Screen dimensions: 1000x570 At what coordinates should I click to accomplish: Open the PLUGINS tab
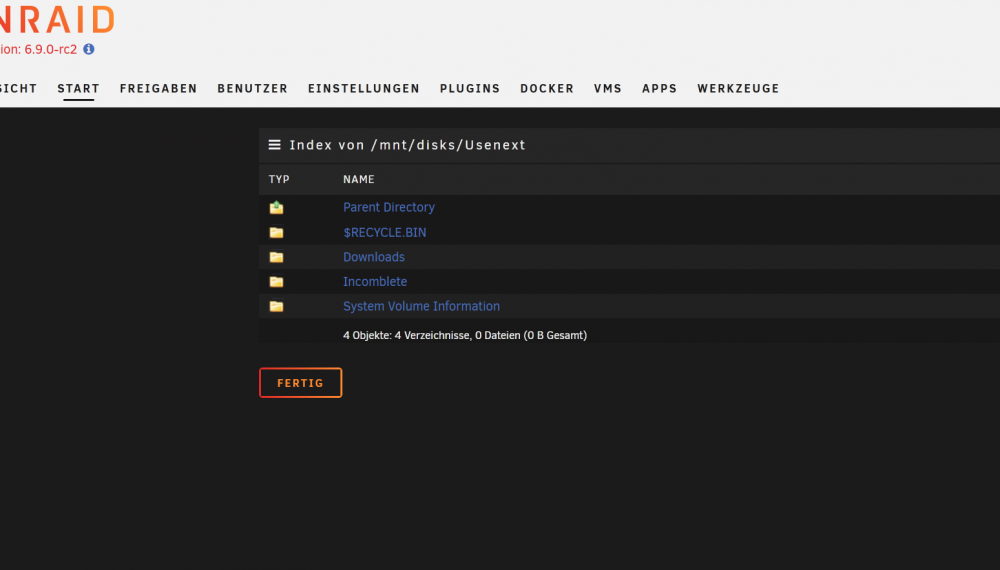click(470, 89)
